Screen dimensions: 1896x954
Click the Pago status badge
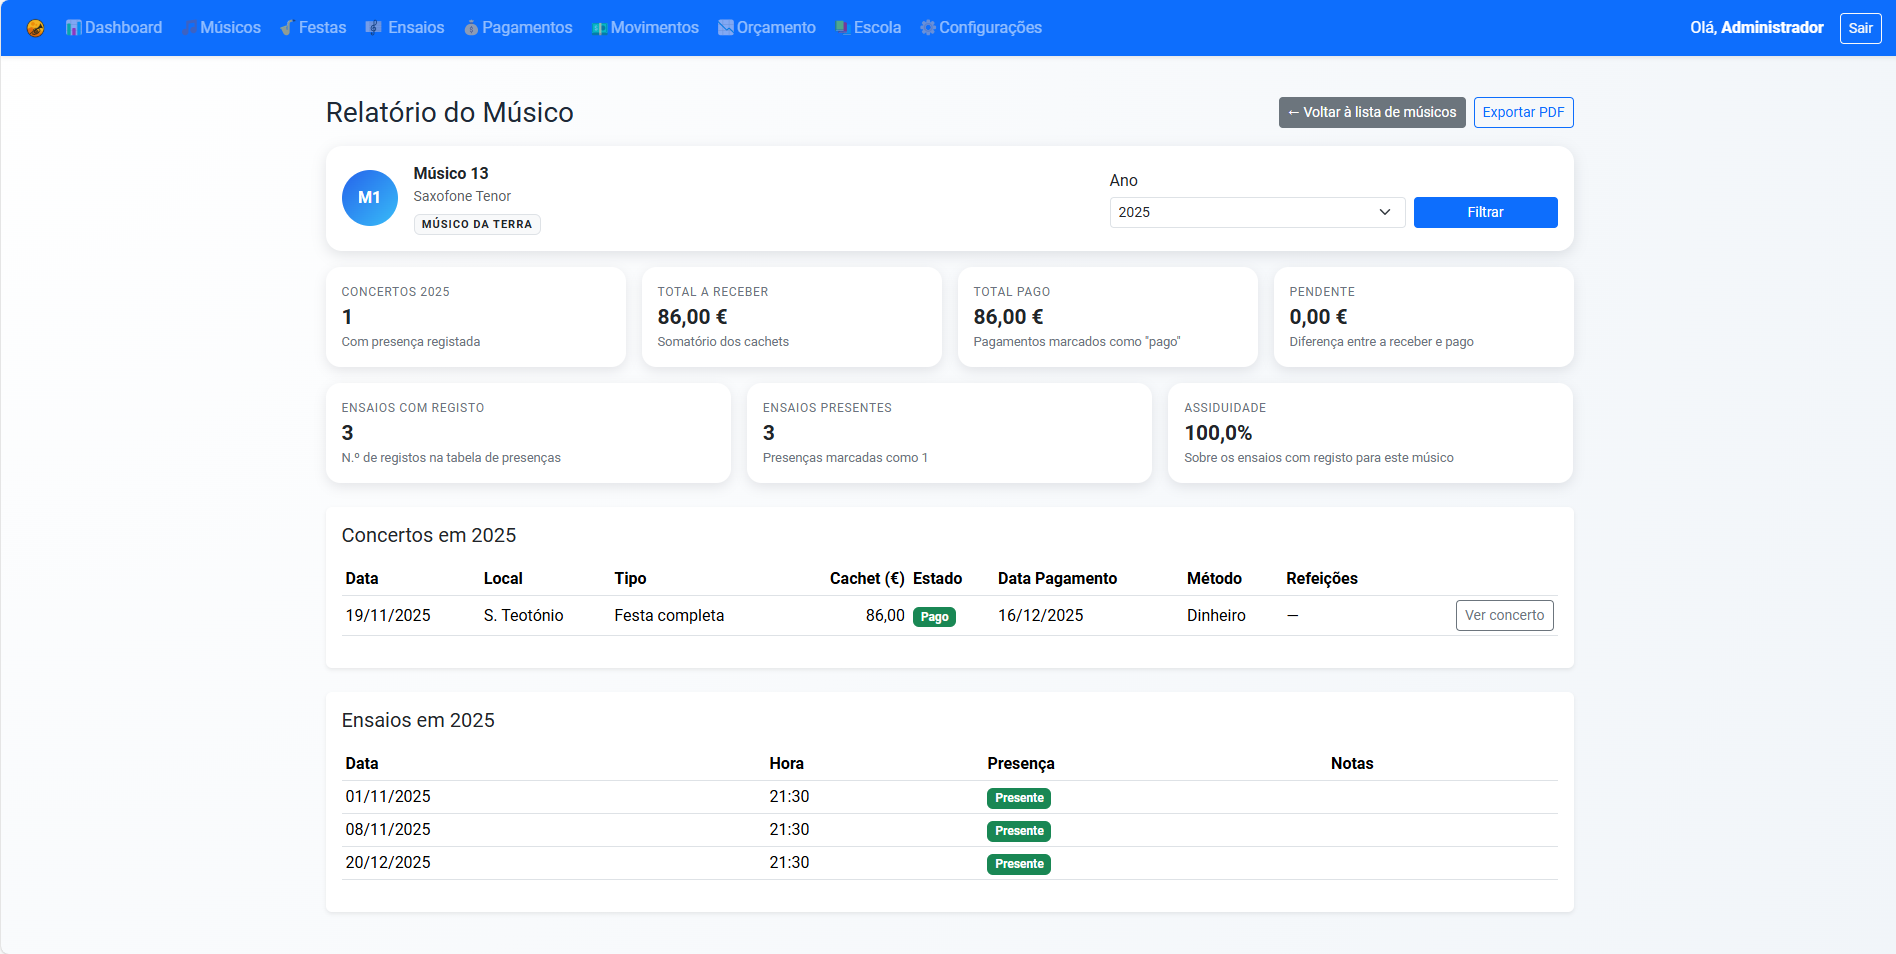[934, 617]
